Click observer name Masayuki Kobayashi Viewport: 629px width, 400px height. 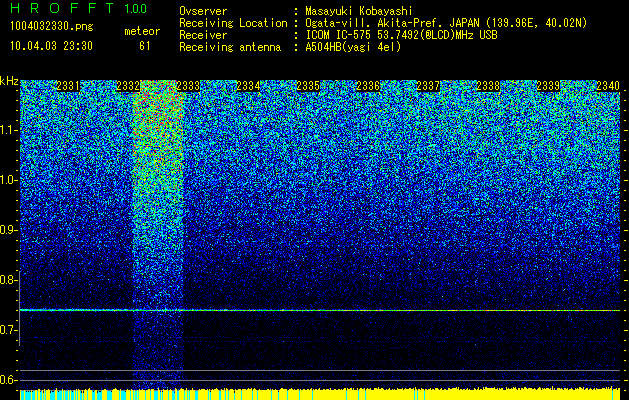pyautogui.click(x=359, y=11)
